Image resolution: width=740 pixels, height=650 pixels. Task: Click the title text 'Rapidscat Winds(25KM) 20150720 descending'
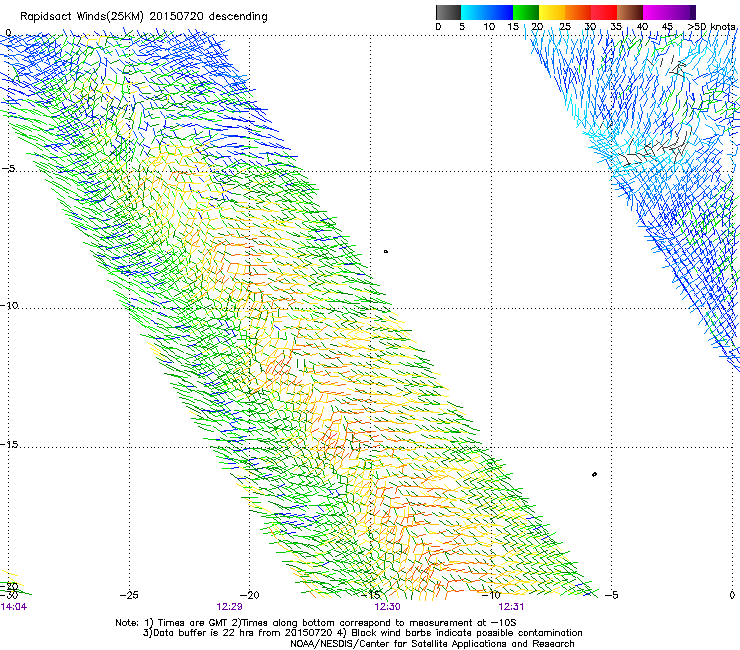[143, 17]
